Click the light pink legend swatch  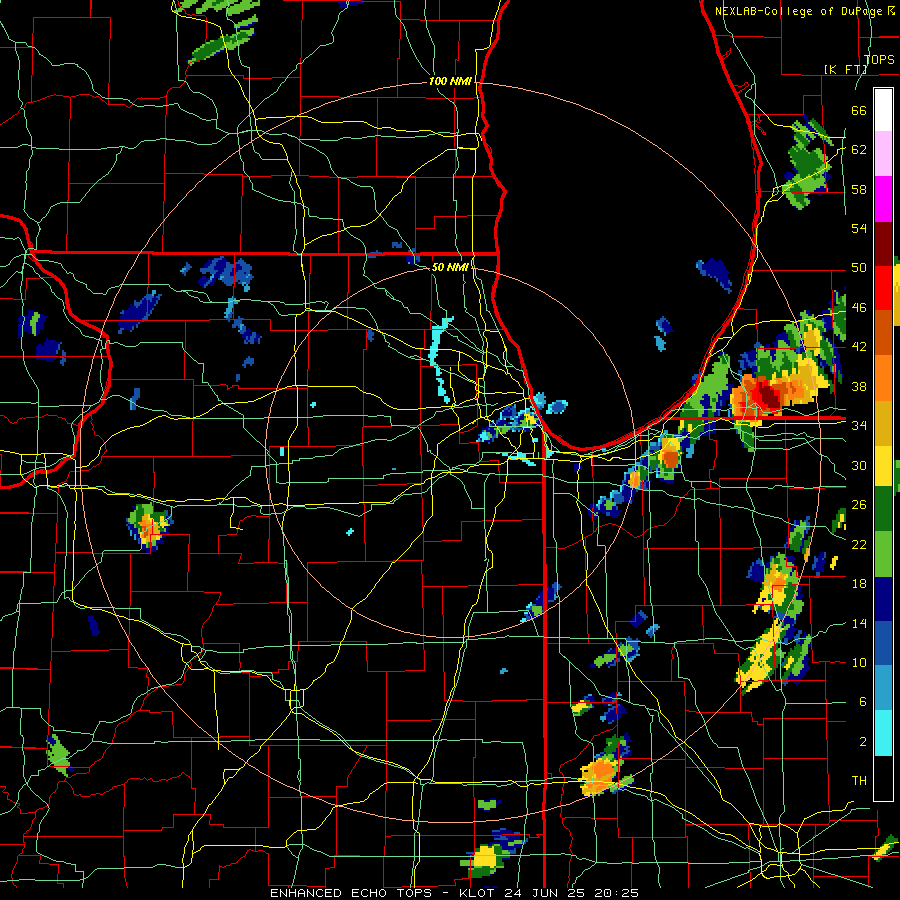click(x=883, y=154)
